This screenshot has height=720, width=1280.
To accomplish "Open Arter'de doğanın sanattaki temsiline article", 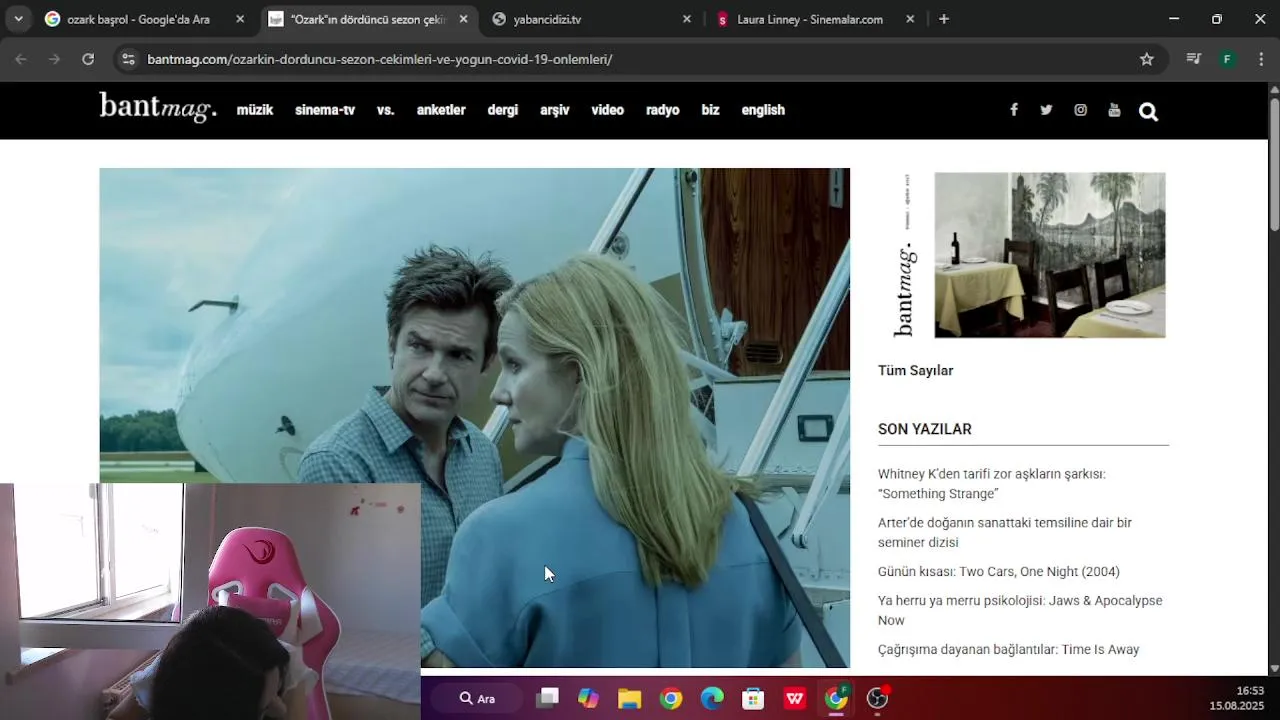I will coord(1005,533).
